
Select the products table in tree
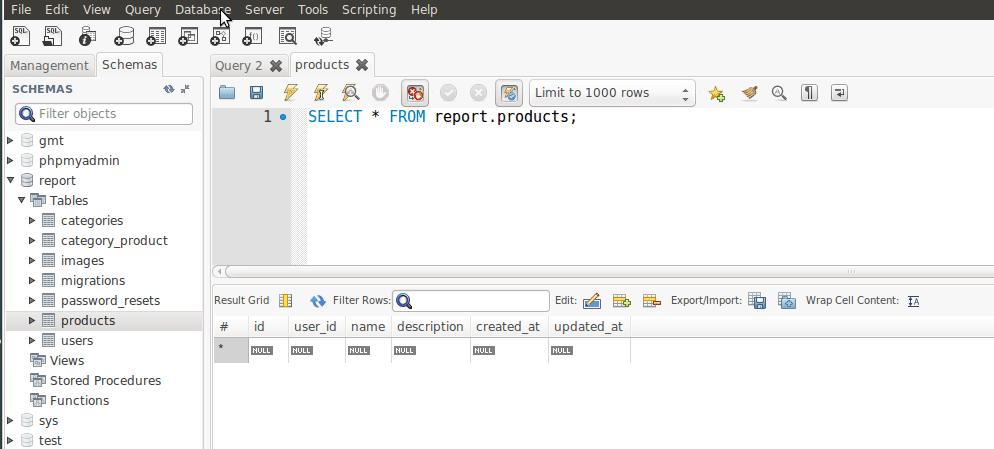(88, 320)
